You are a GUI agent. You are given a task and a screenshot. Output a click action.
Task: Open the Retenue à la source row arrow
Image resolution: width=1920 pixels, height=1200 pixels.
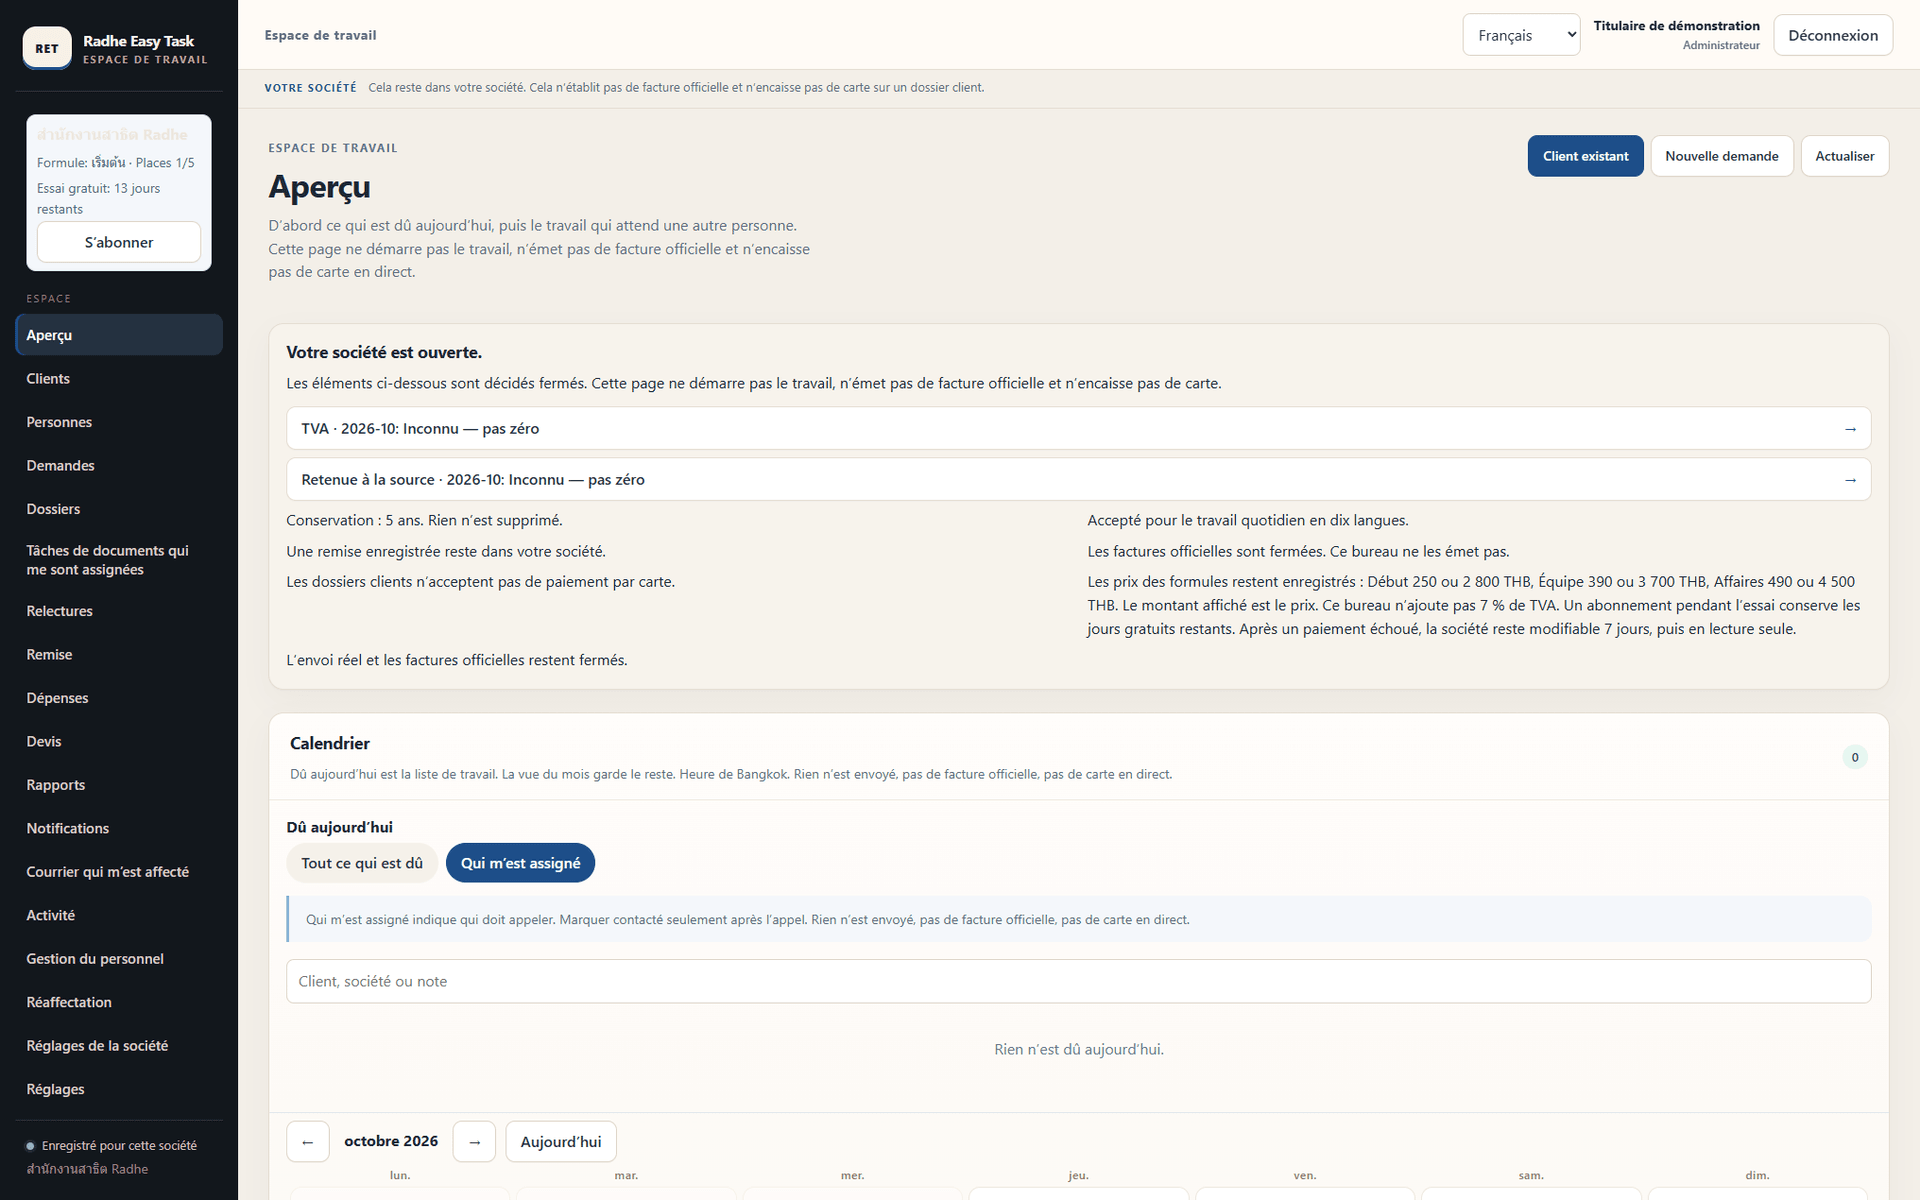[x=1850, y=480]
